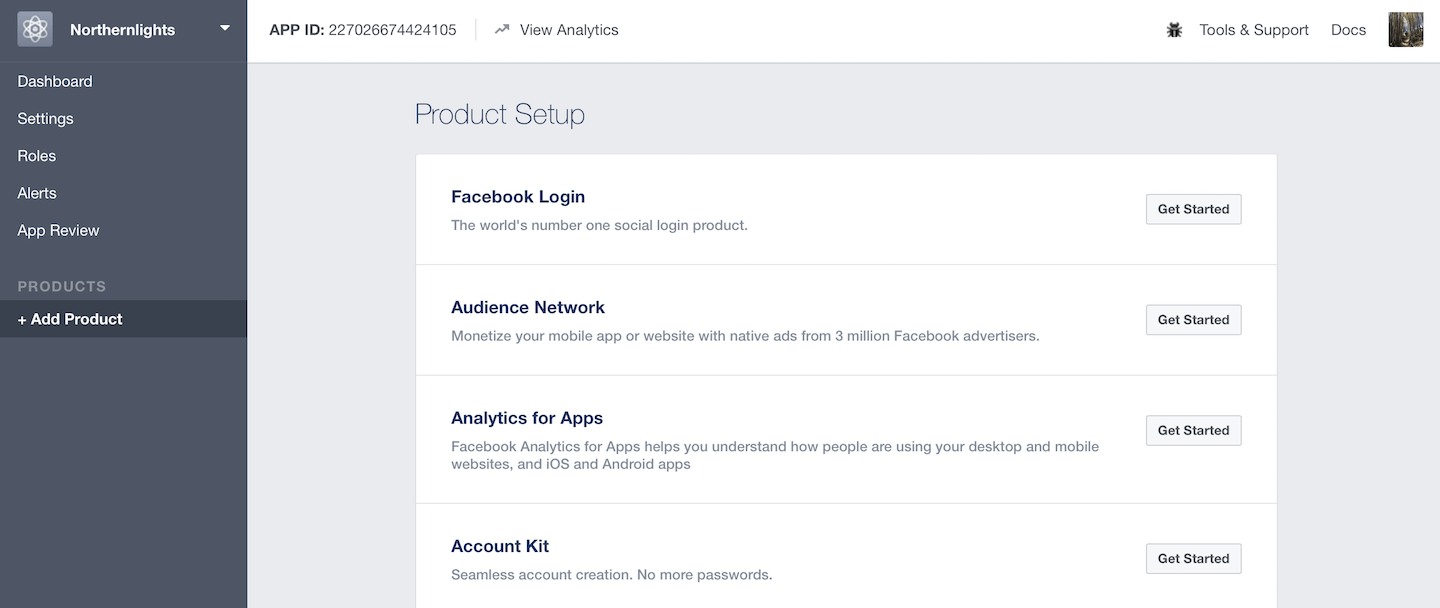This screenshot has height=608, width=1440.
Task: Click the Northernlights app atom icon
Action: (35, 29)
